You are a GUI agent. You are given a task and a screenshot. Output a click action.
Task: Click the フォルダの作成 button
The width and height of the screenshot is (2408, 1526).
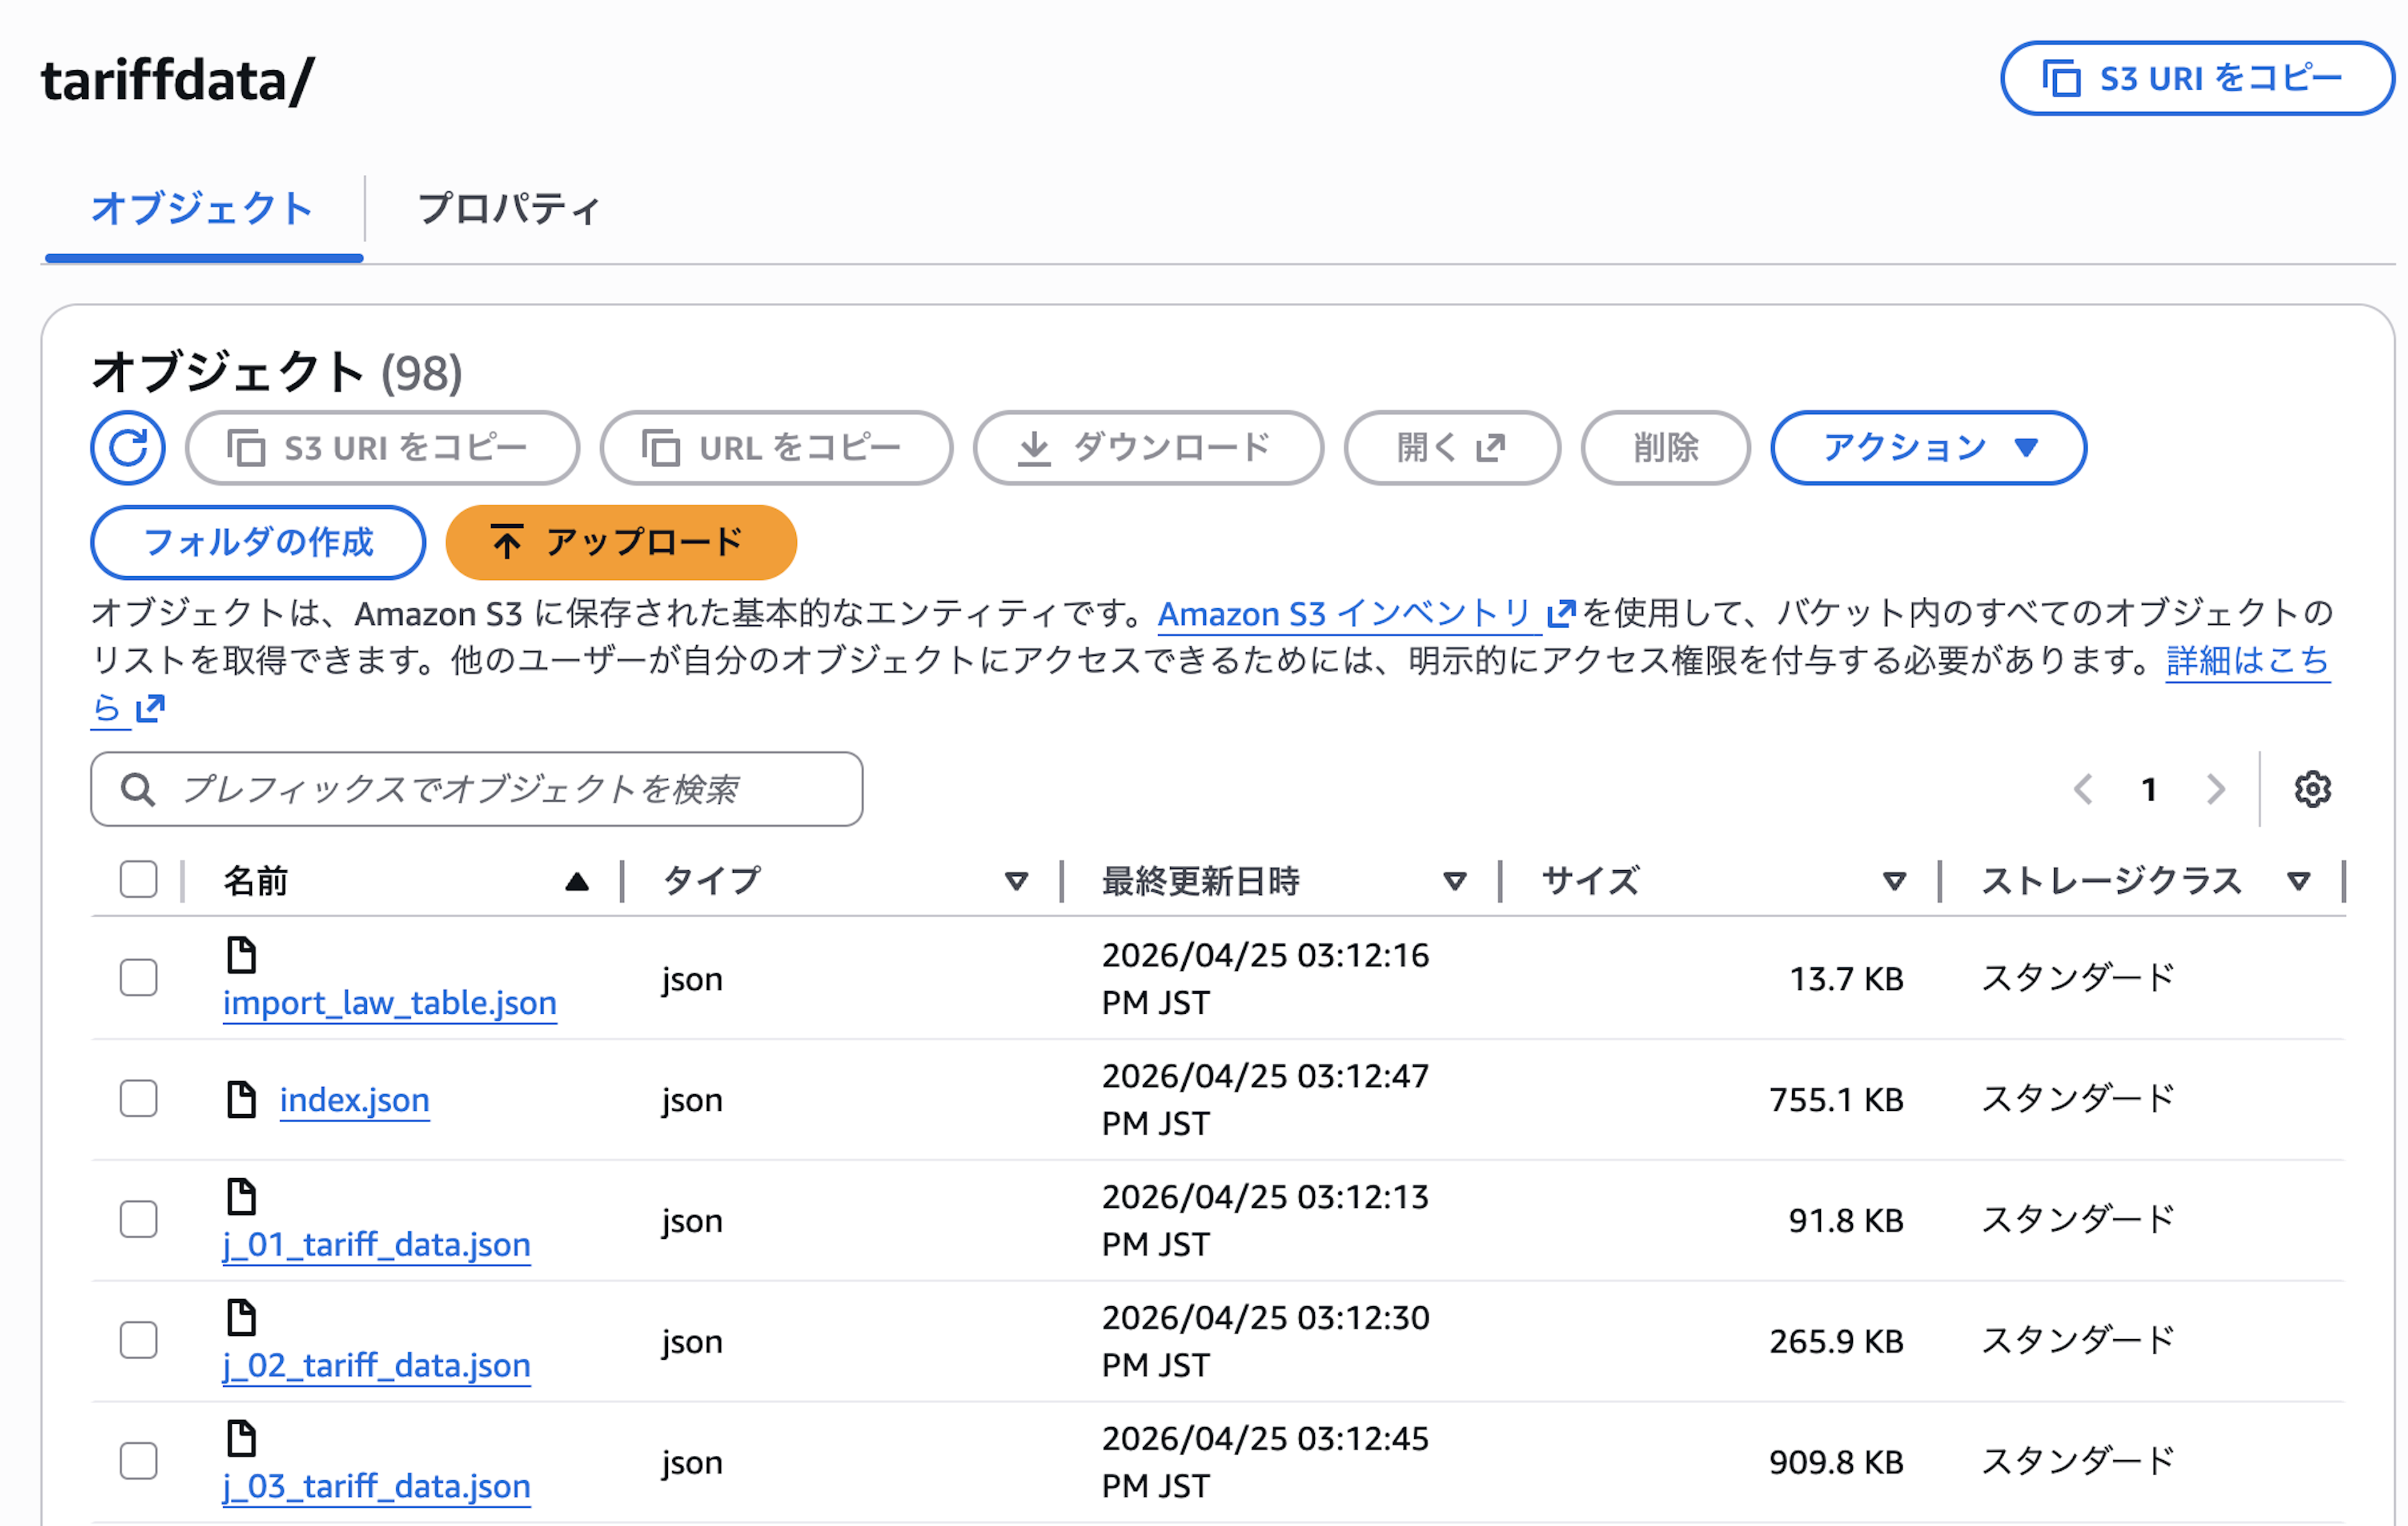click(258, 542)
